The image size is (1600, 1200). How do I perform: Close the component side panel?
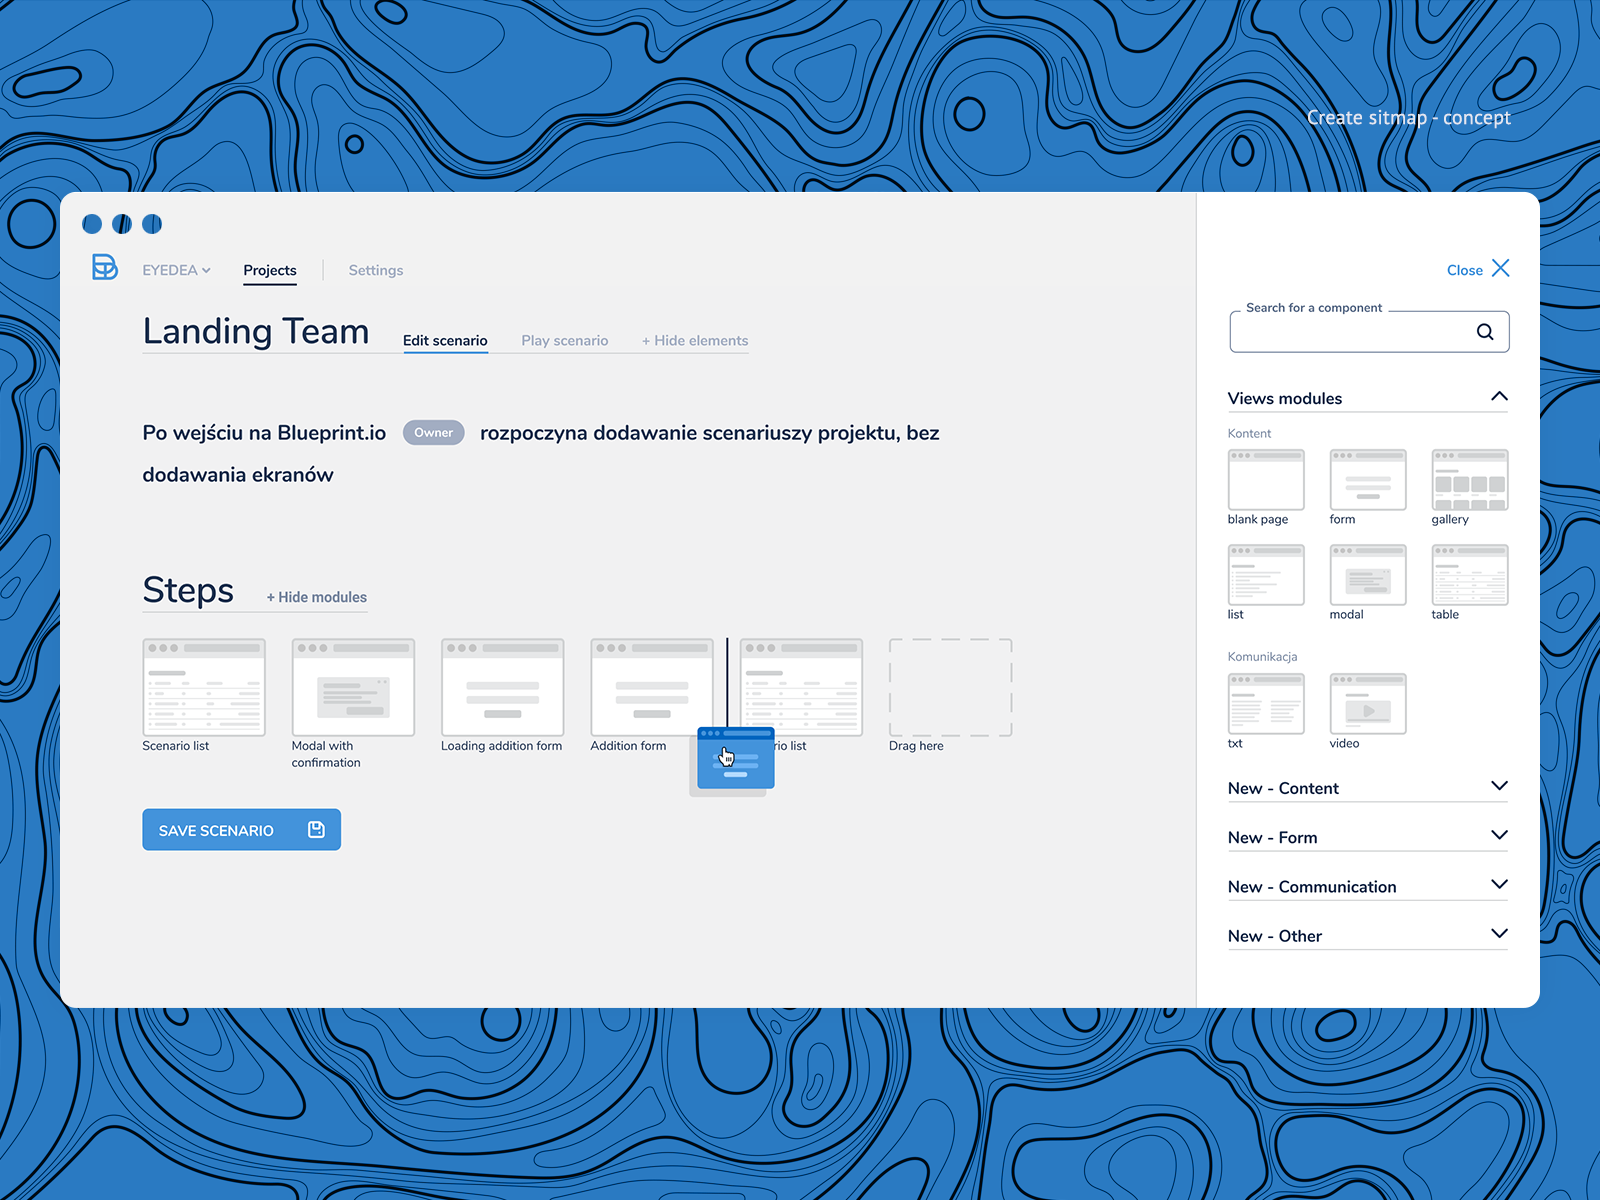(x=1478, y=269)
